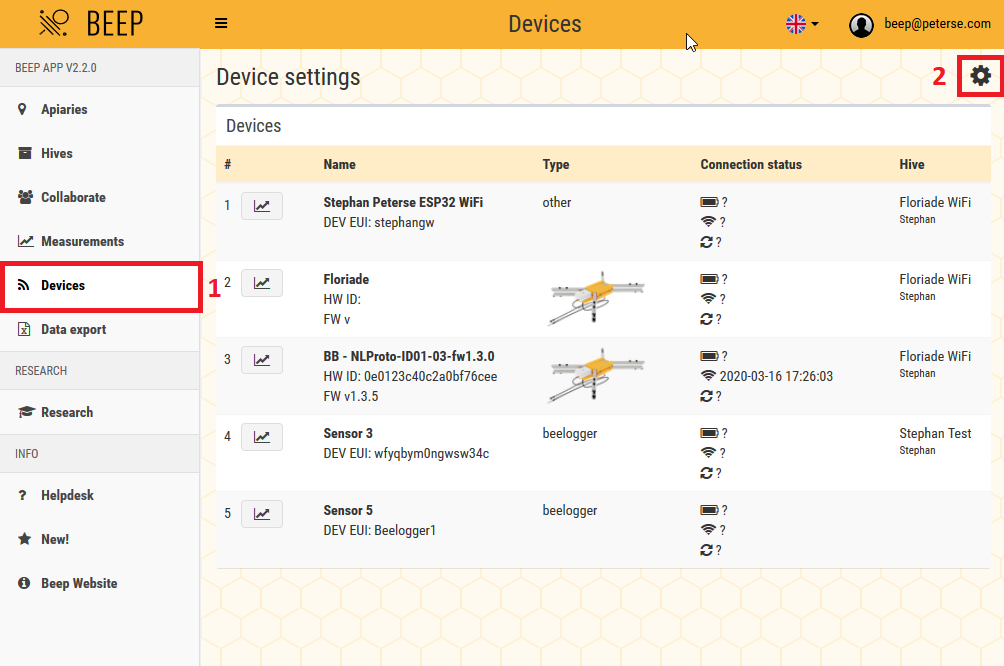Click battery icon in Sensor 3 row
This screenshot has width=1004, height=666.
tap(709, 433)
